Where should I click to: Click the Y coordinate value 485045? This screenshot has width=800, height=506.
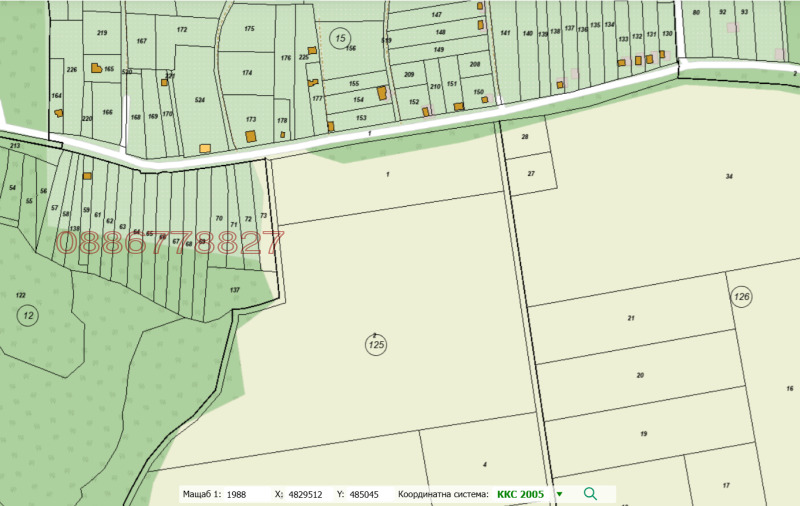[366, 494]
